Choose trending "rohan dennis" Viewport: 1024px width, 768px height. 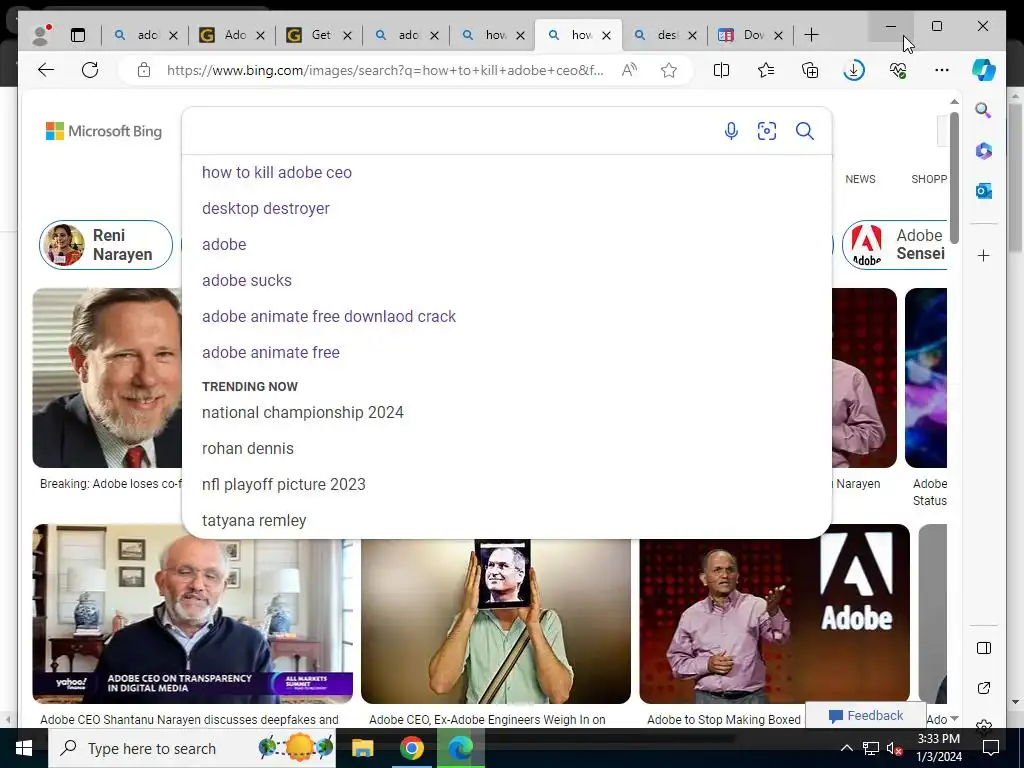(248, 449)
